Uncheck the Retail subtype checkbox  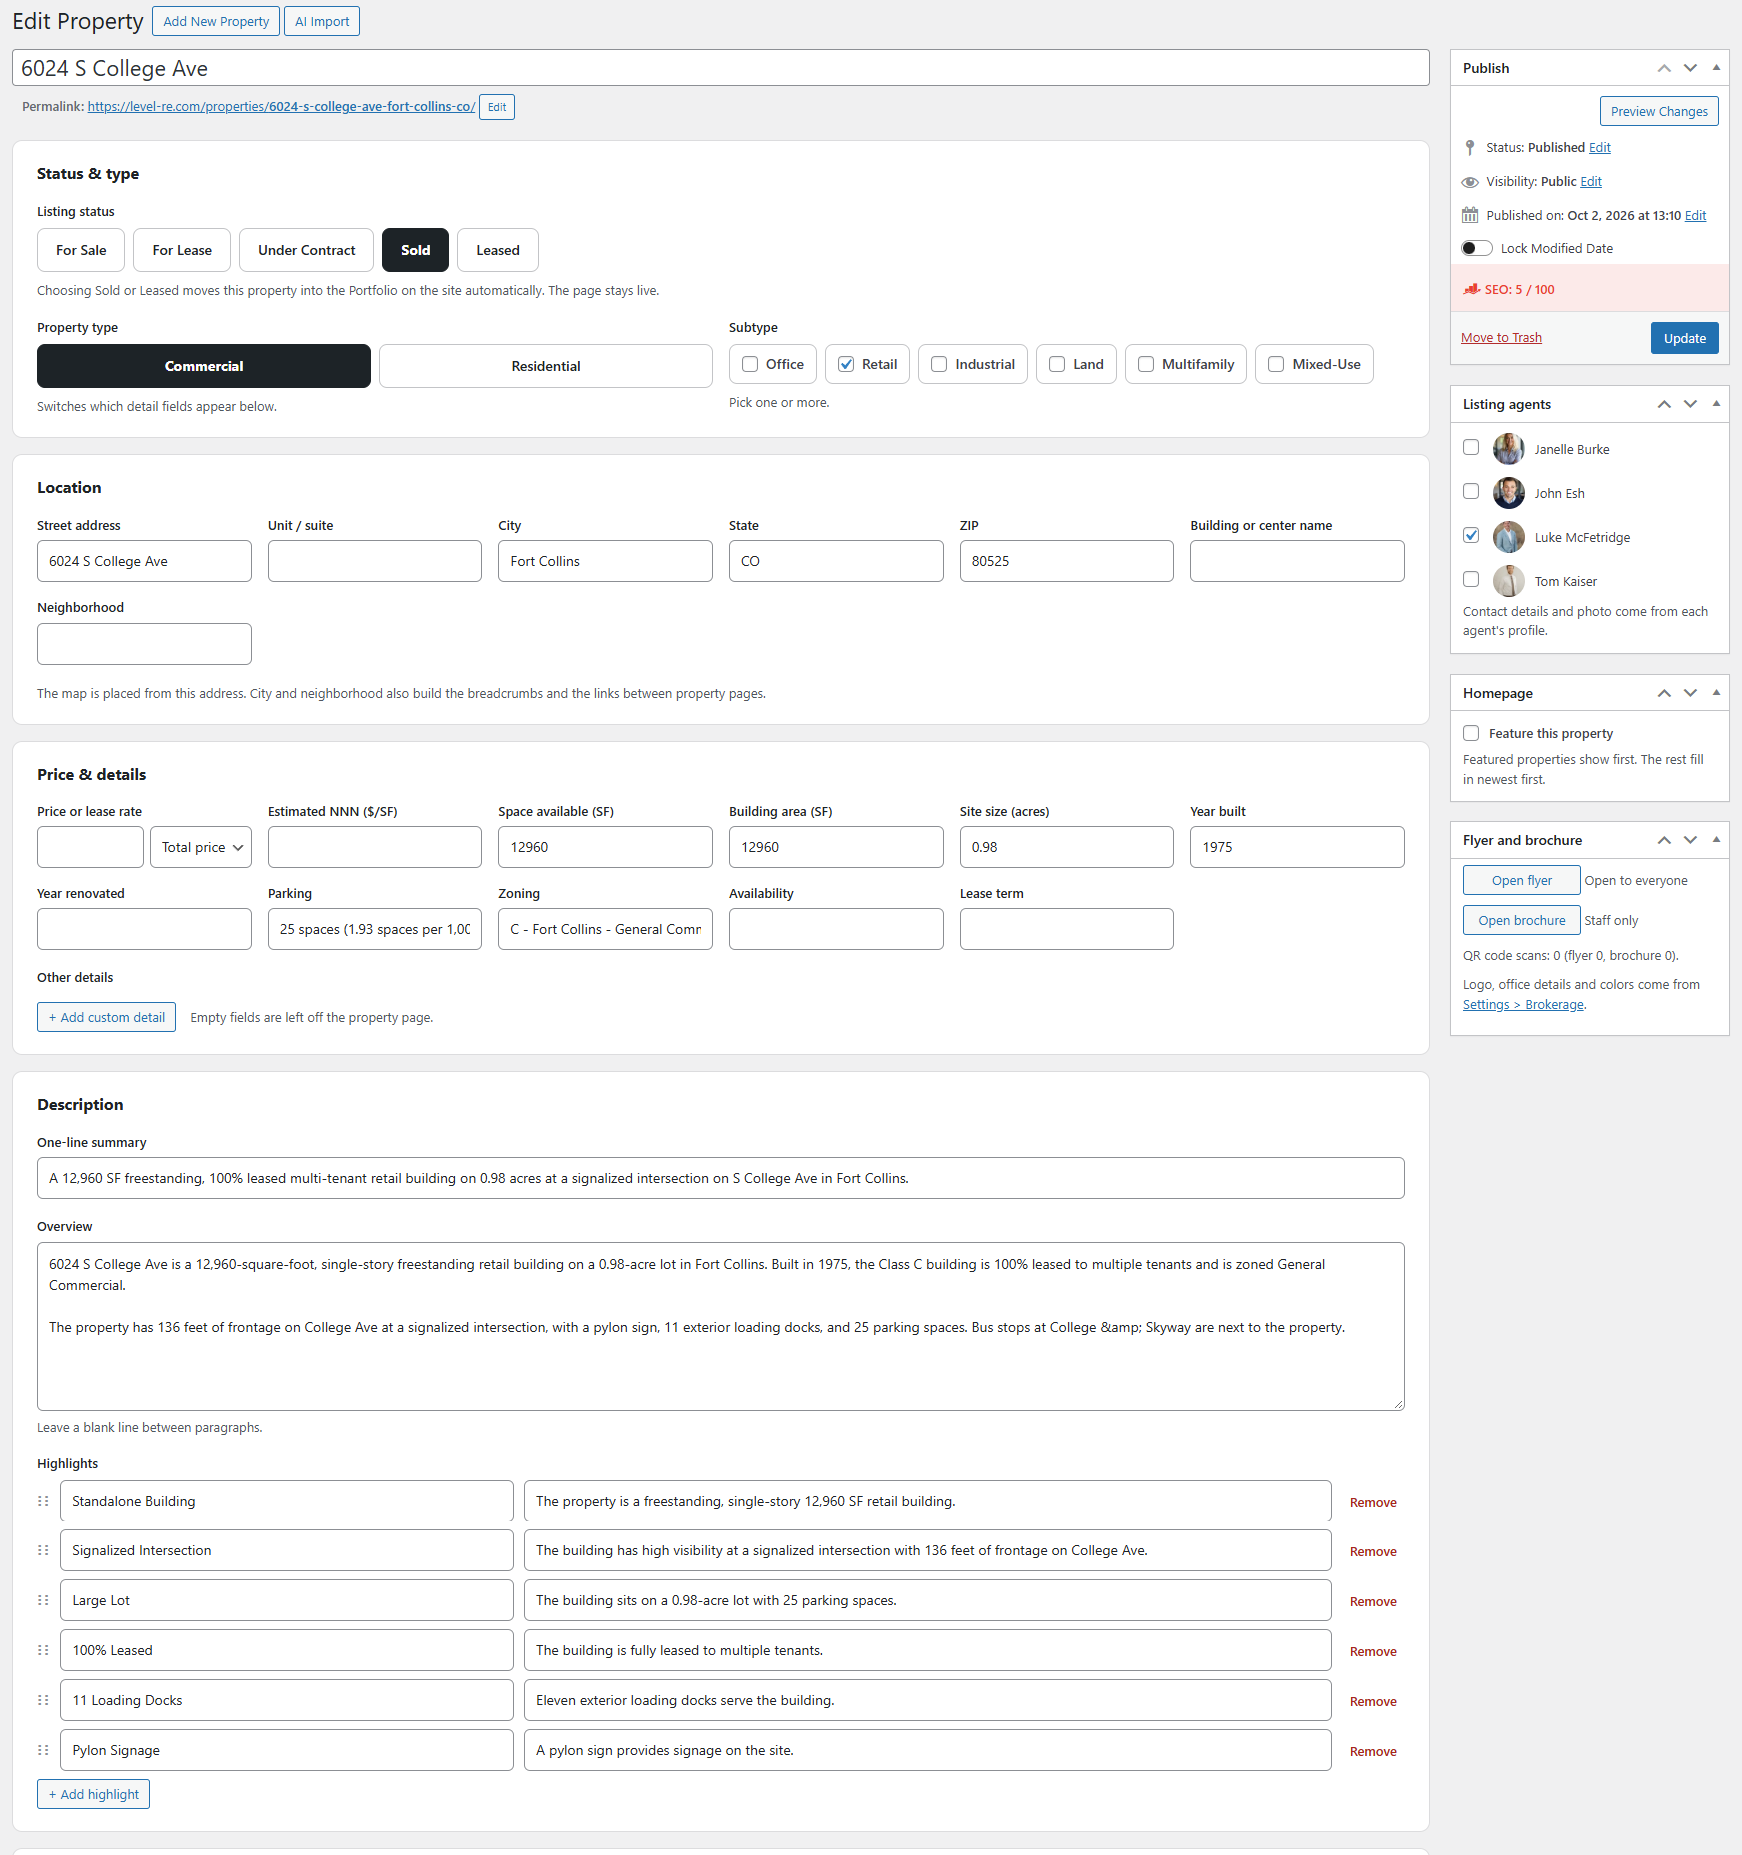coord(846,364)
